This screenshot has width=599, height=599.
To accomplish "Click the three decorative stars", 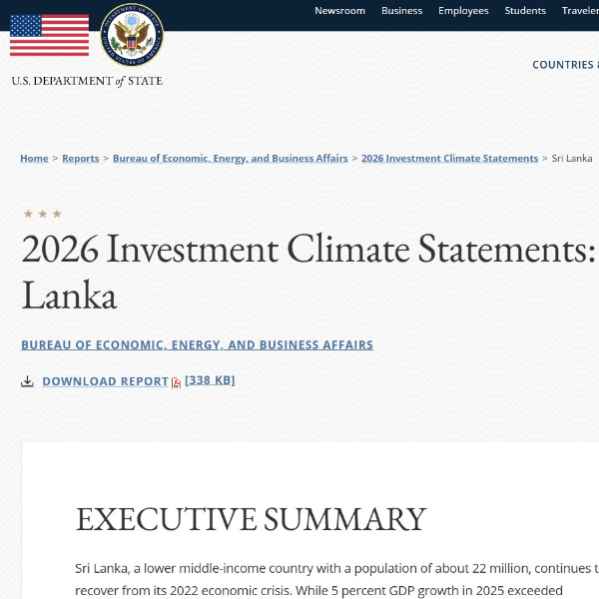I will pyautogui.click(x=42, y=214).
